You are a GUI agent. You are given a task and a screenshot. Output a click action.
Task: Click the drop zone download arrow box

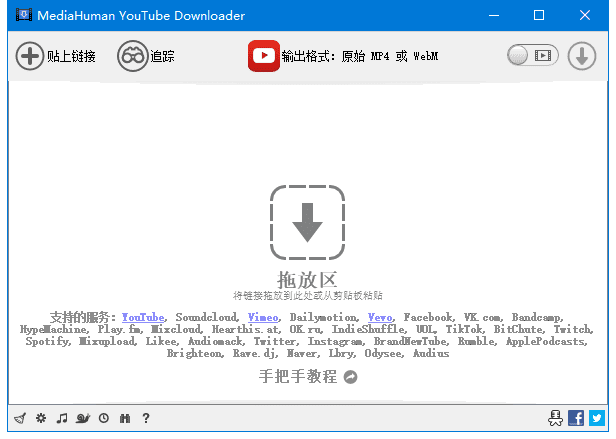click(307, 222)
